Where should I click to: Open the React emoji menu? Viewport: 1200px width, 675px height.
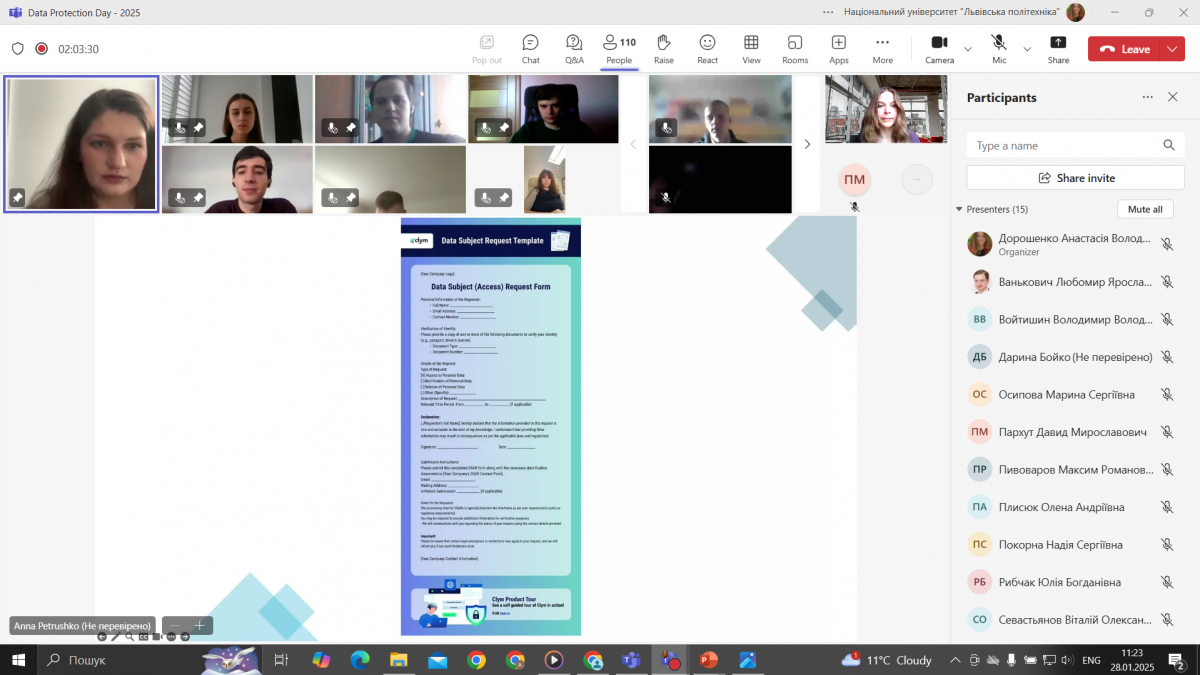click(x=707, y=49)
